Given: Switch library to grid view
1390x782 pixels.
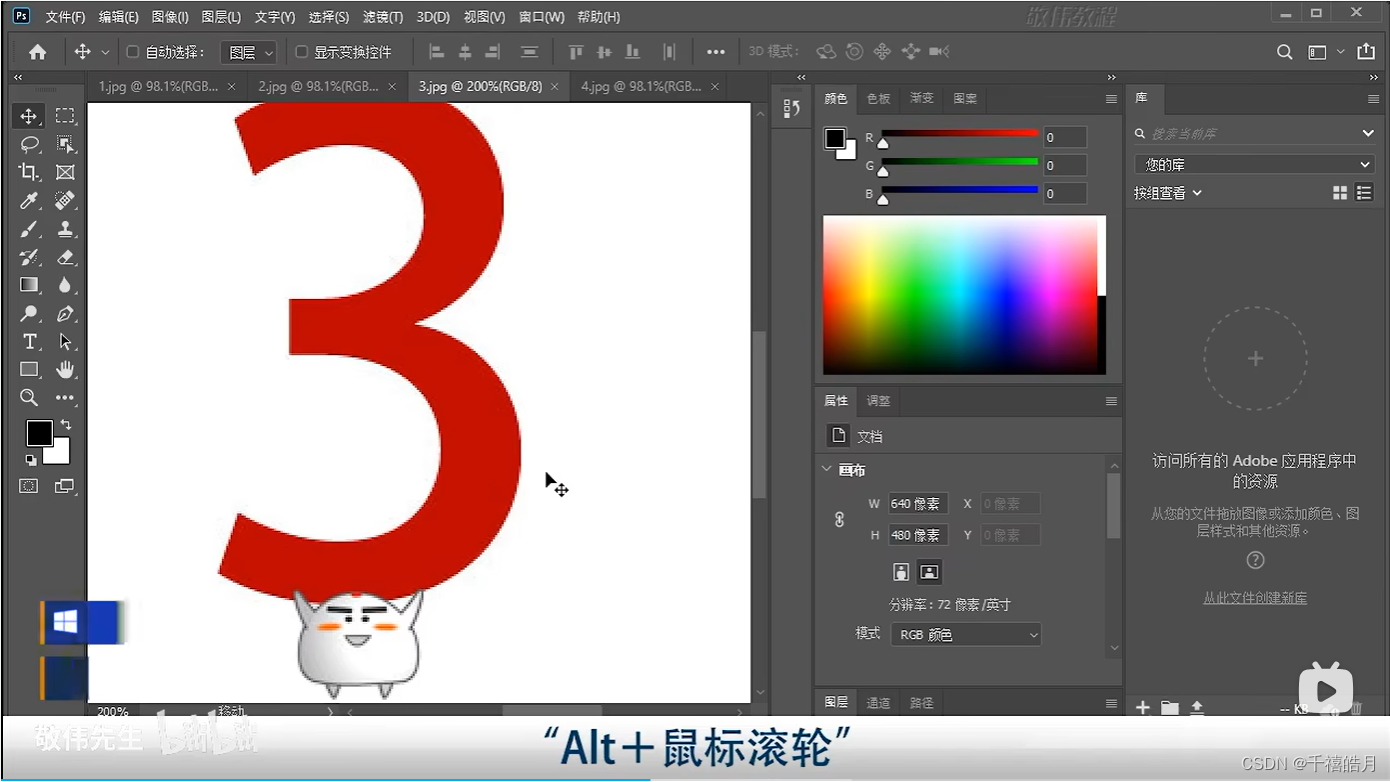Looking at the screenshot, I should pyautogui.click(x=1340, y=193).
